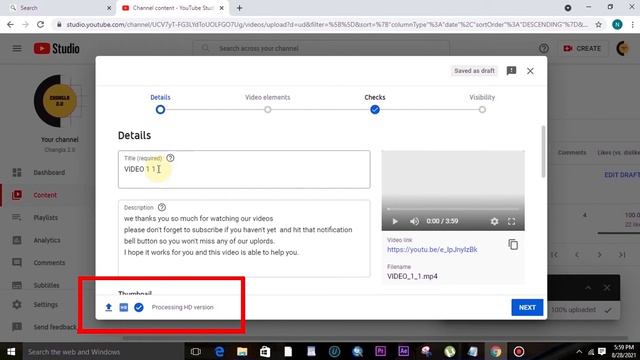Bookmark this page with the star
The image size is (640, 360).
point(598,24)
